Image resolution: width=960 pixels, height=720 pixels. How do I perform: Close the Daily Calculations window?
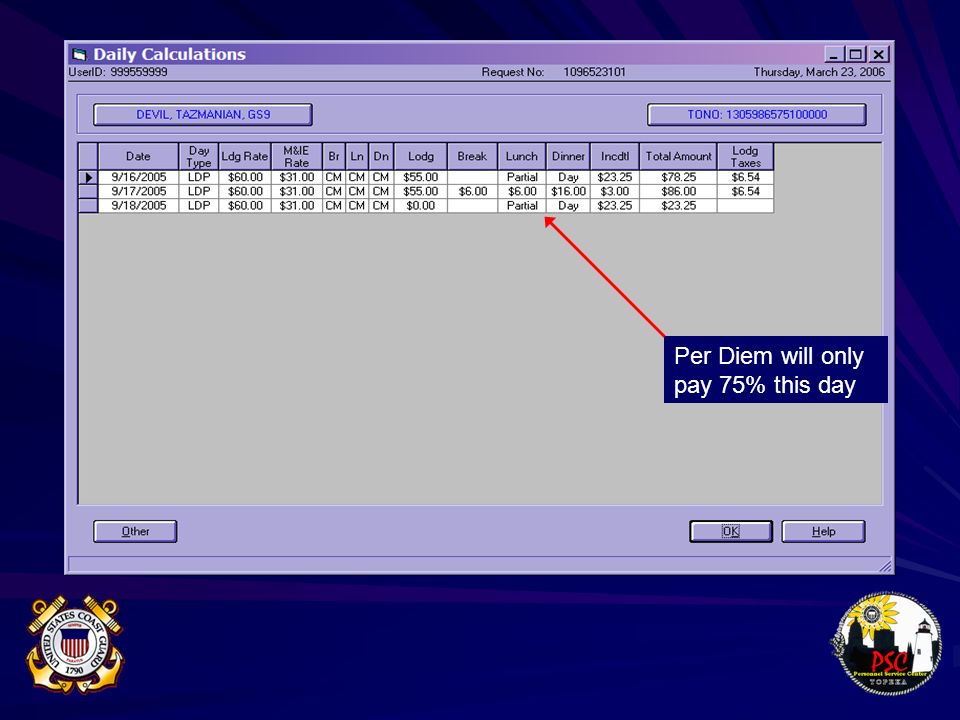878,54
